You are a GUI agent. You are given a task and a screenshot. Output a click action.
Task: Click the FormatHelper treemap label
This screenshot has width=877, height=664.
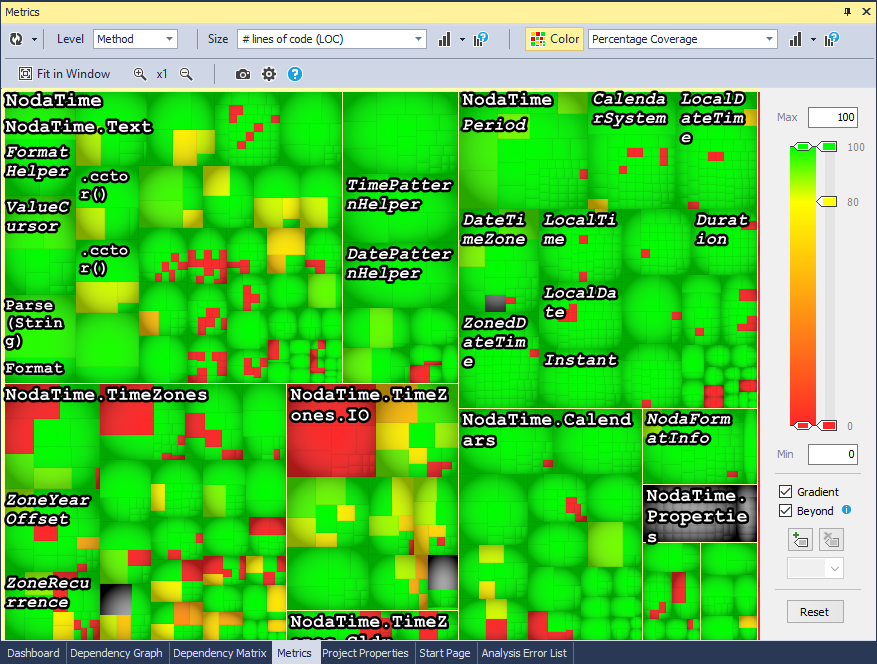pos(37,161)
